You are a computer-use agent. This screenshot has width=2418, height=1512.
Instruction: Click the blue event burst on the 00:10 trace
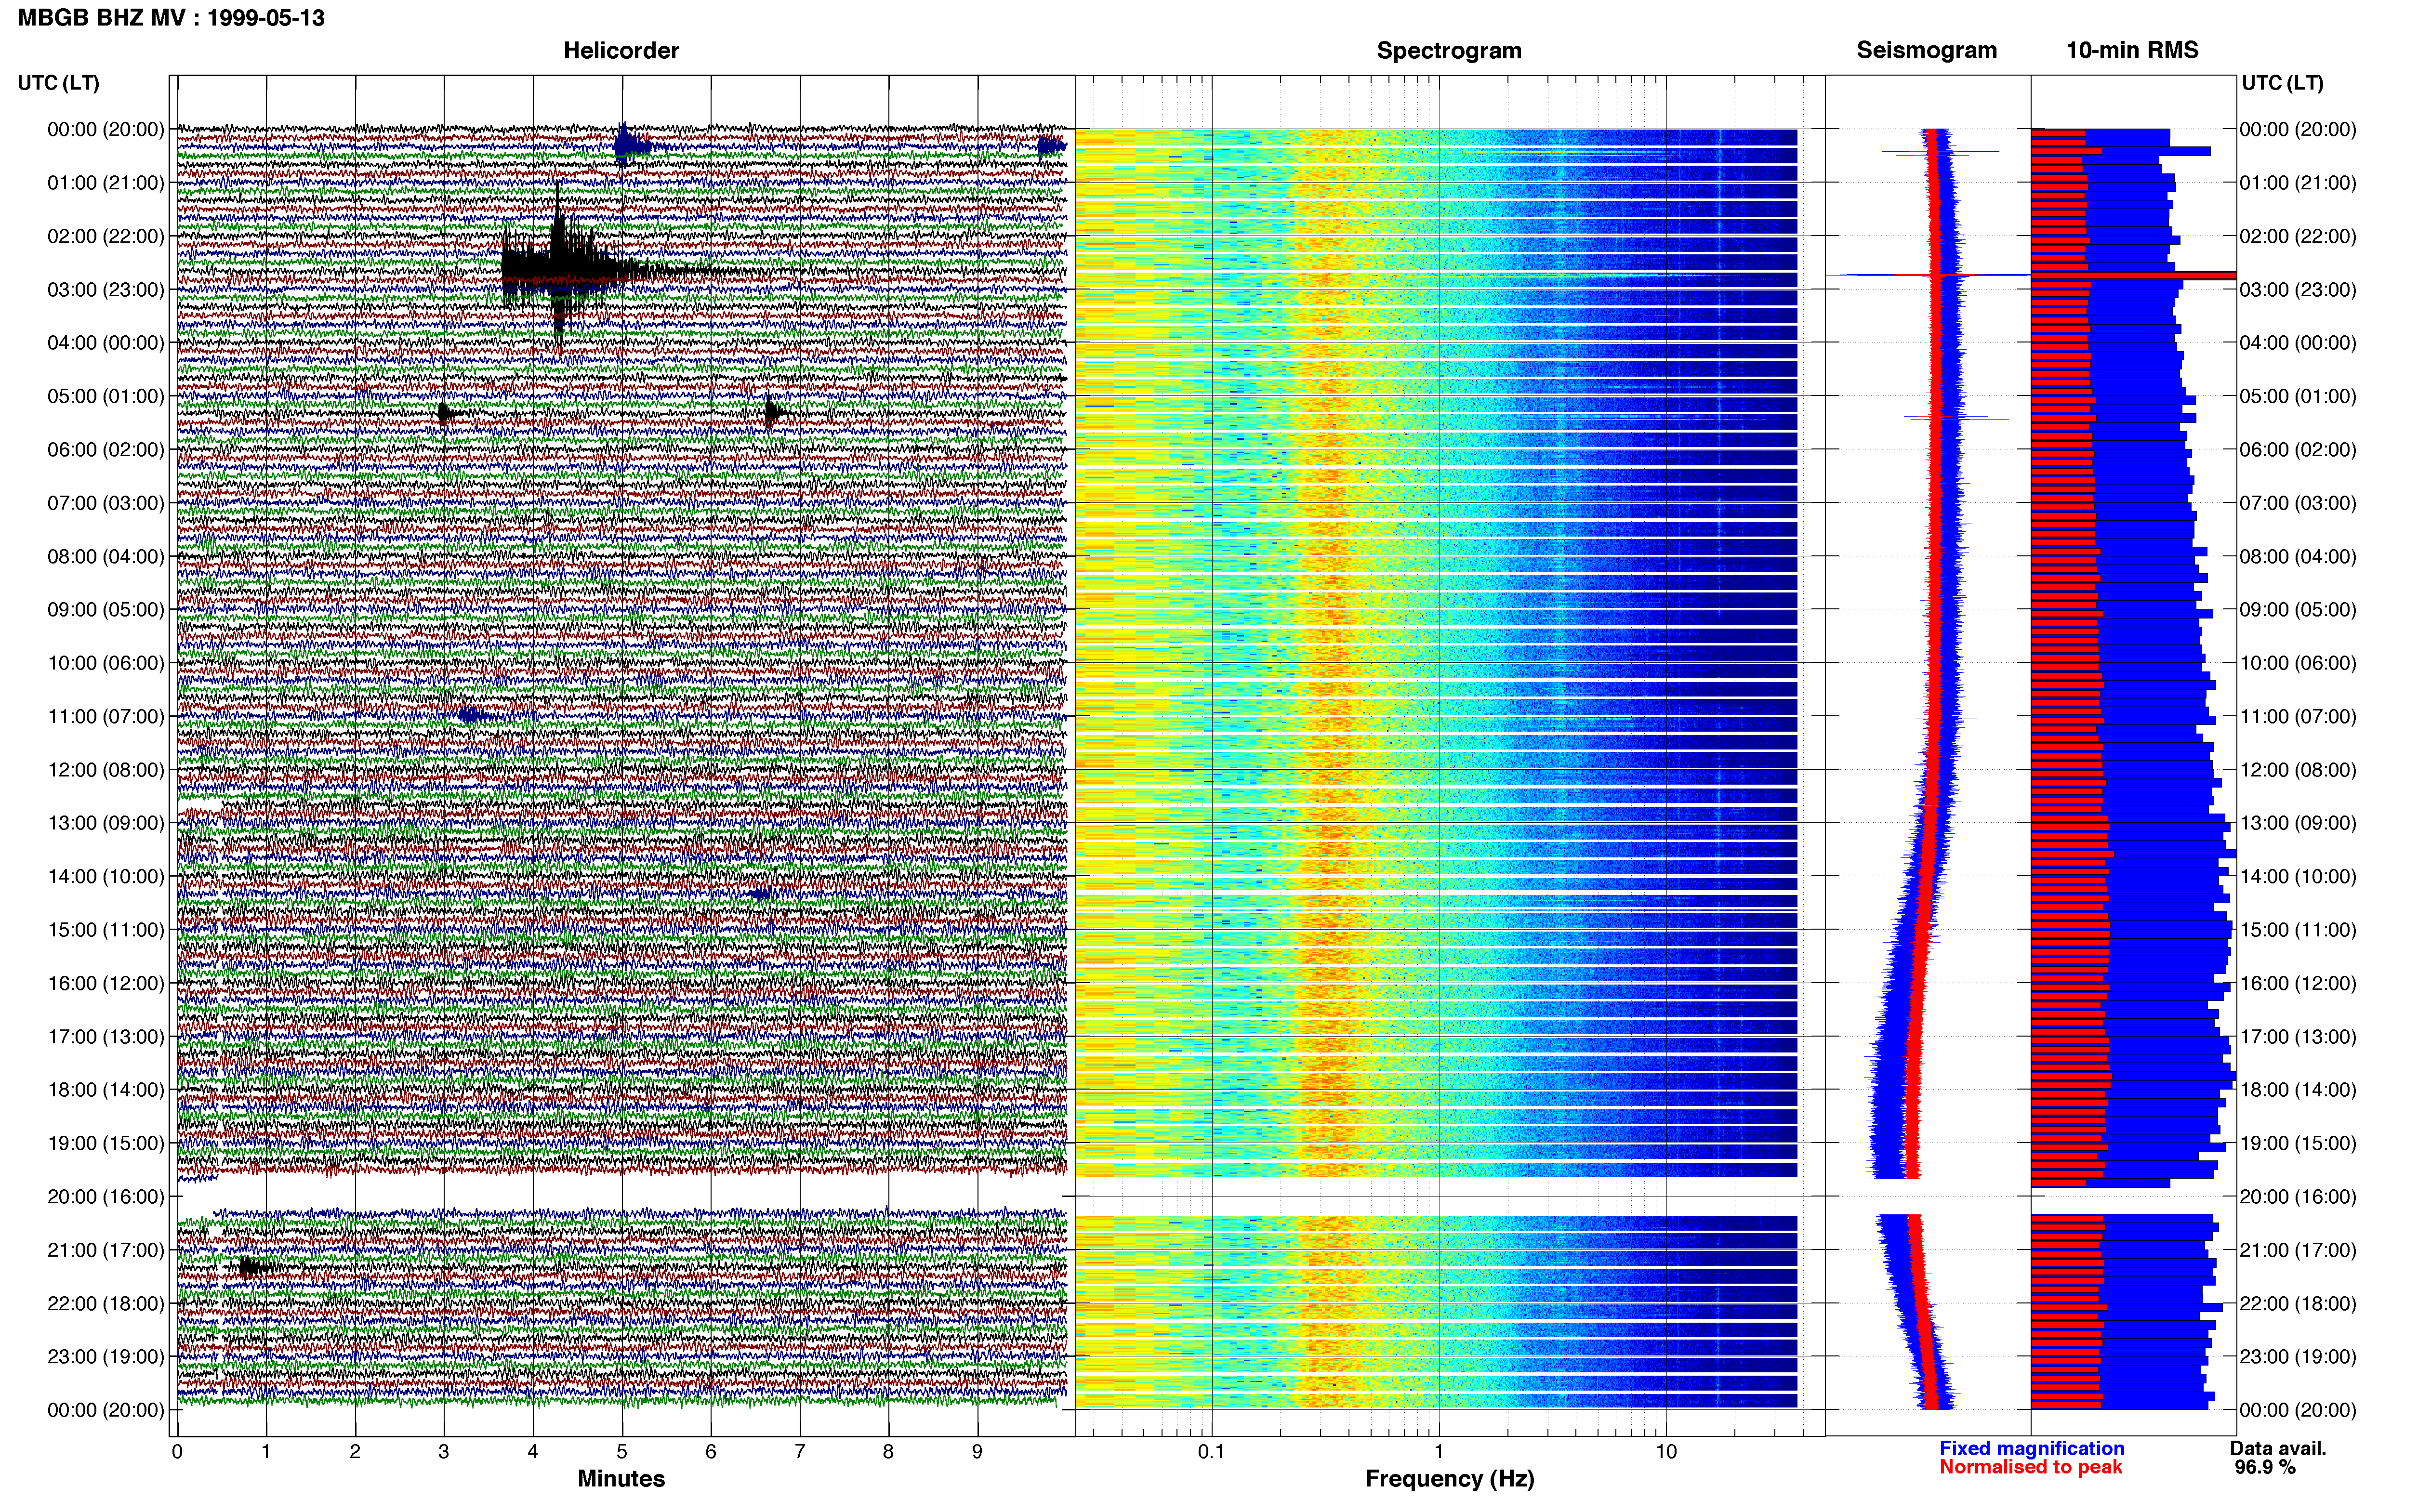tap(629, 146)
